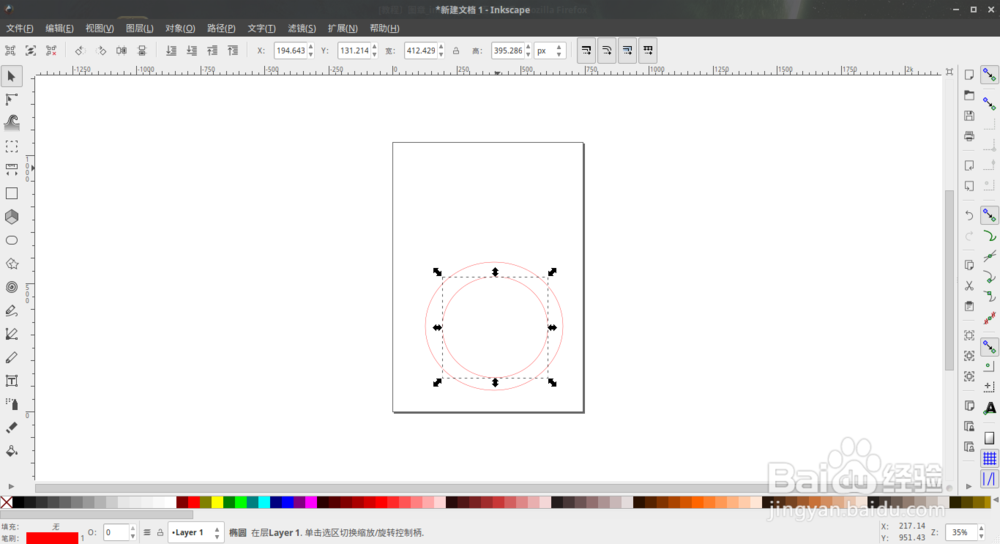Increase the X coordinate spinner
This screenshot has width=1000, height=544.
[311, 47]
